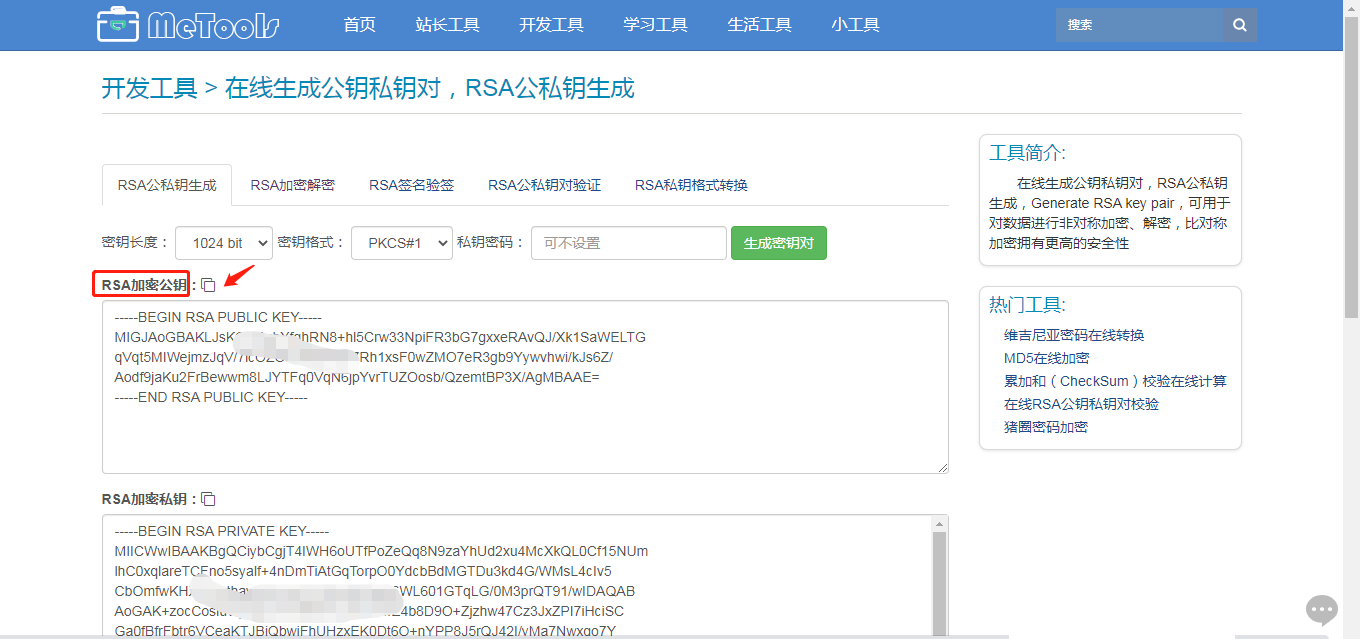Expand the PKCS#1 key format dropdown
The height and width of the screenshot is (639, 1360).
[x=402, y=243]
